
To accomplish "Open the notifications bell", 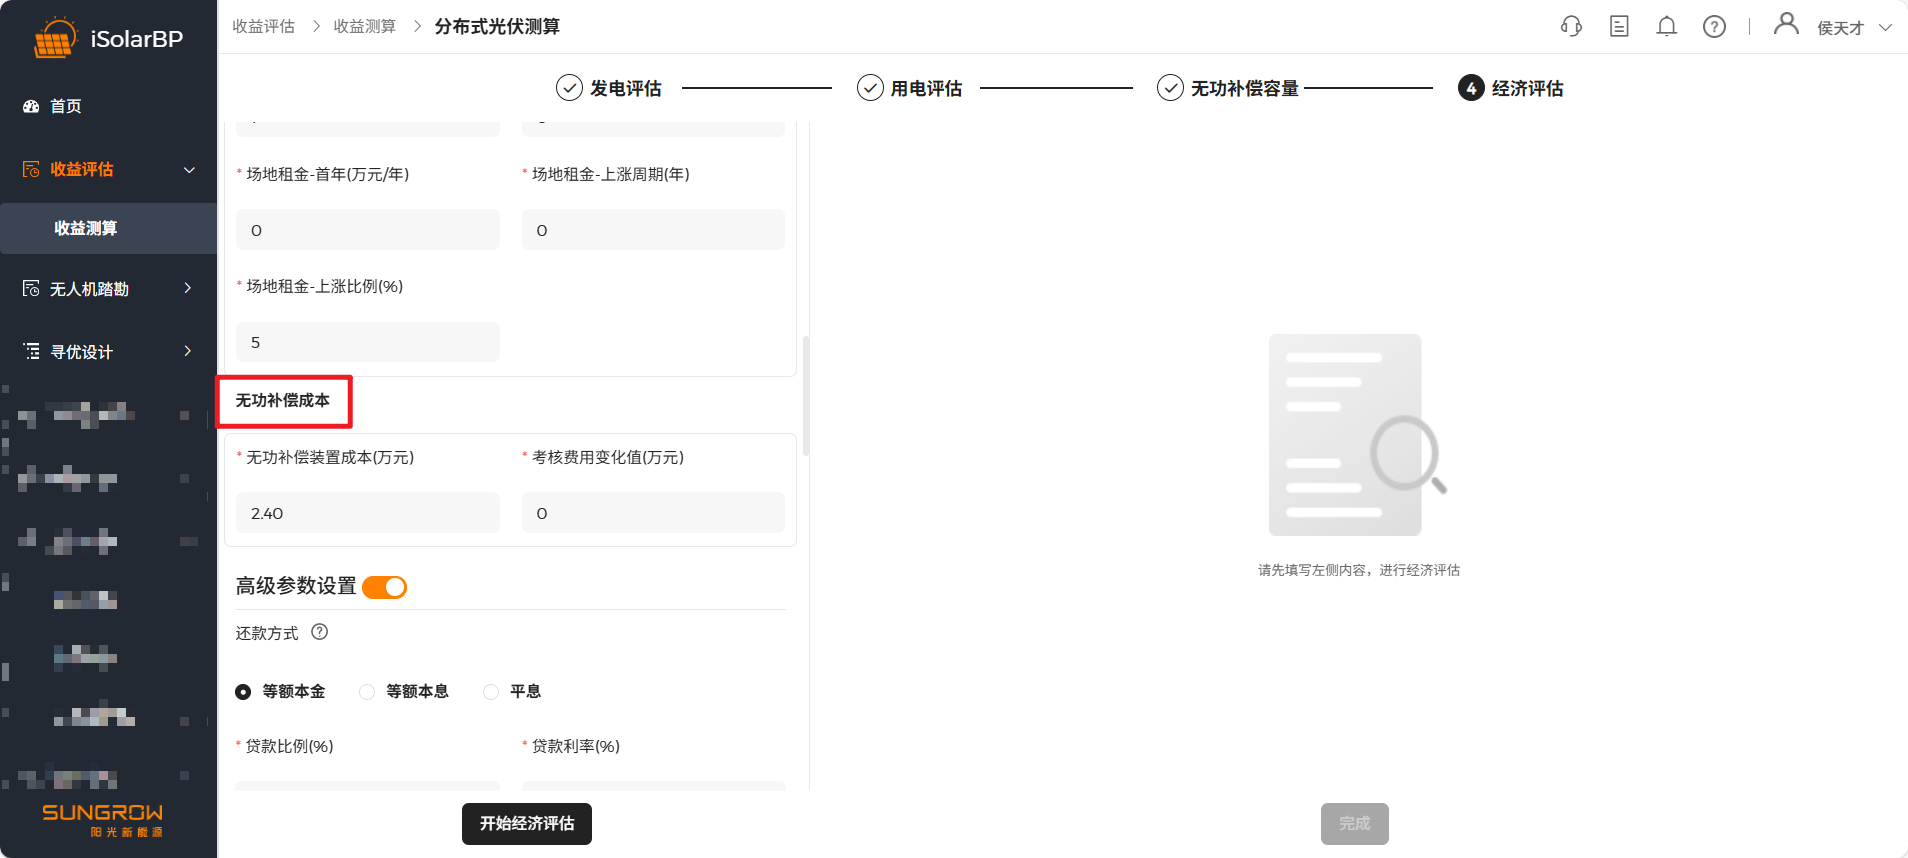I will (x=1666, y=27).
